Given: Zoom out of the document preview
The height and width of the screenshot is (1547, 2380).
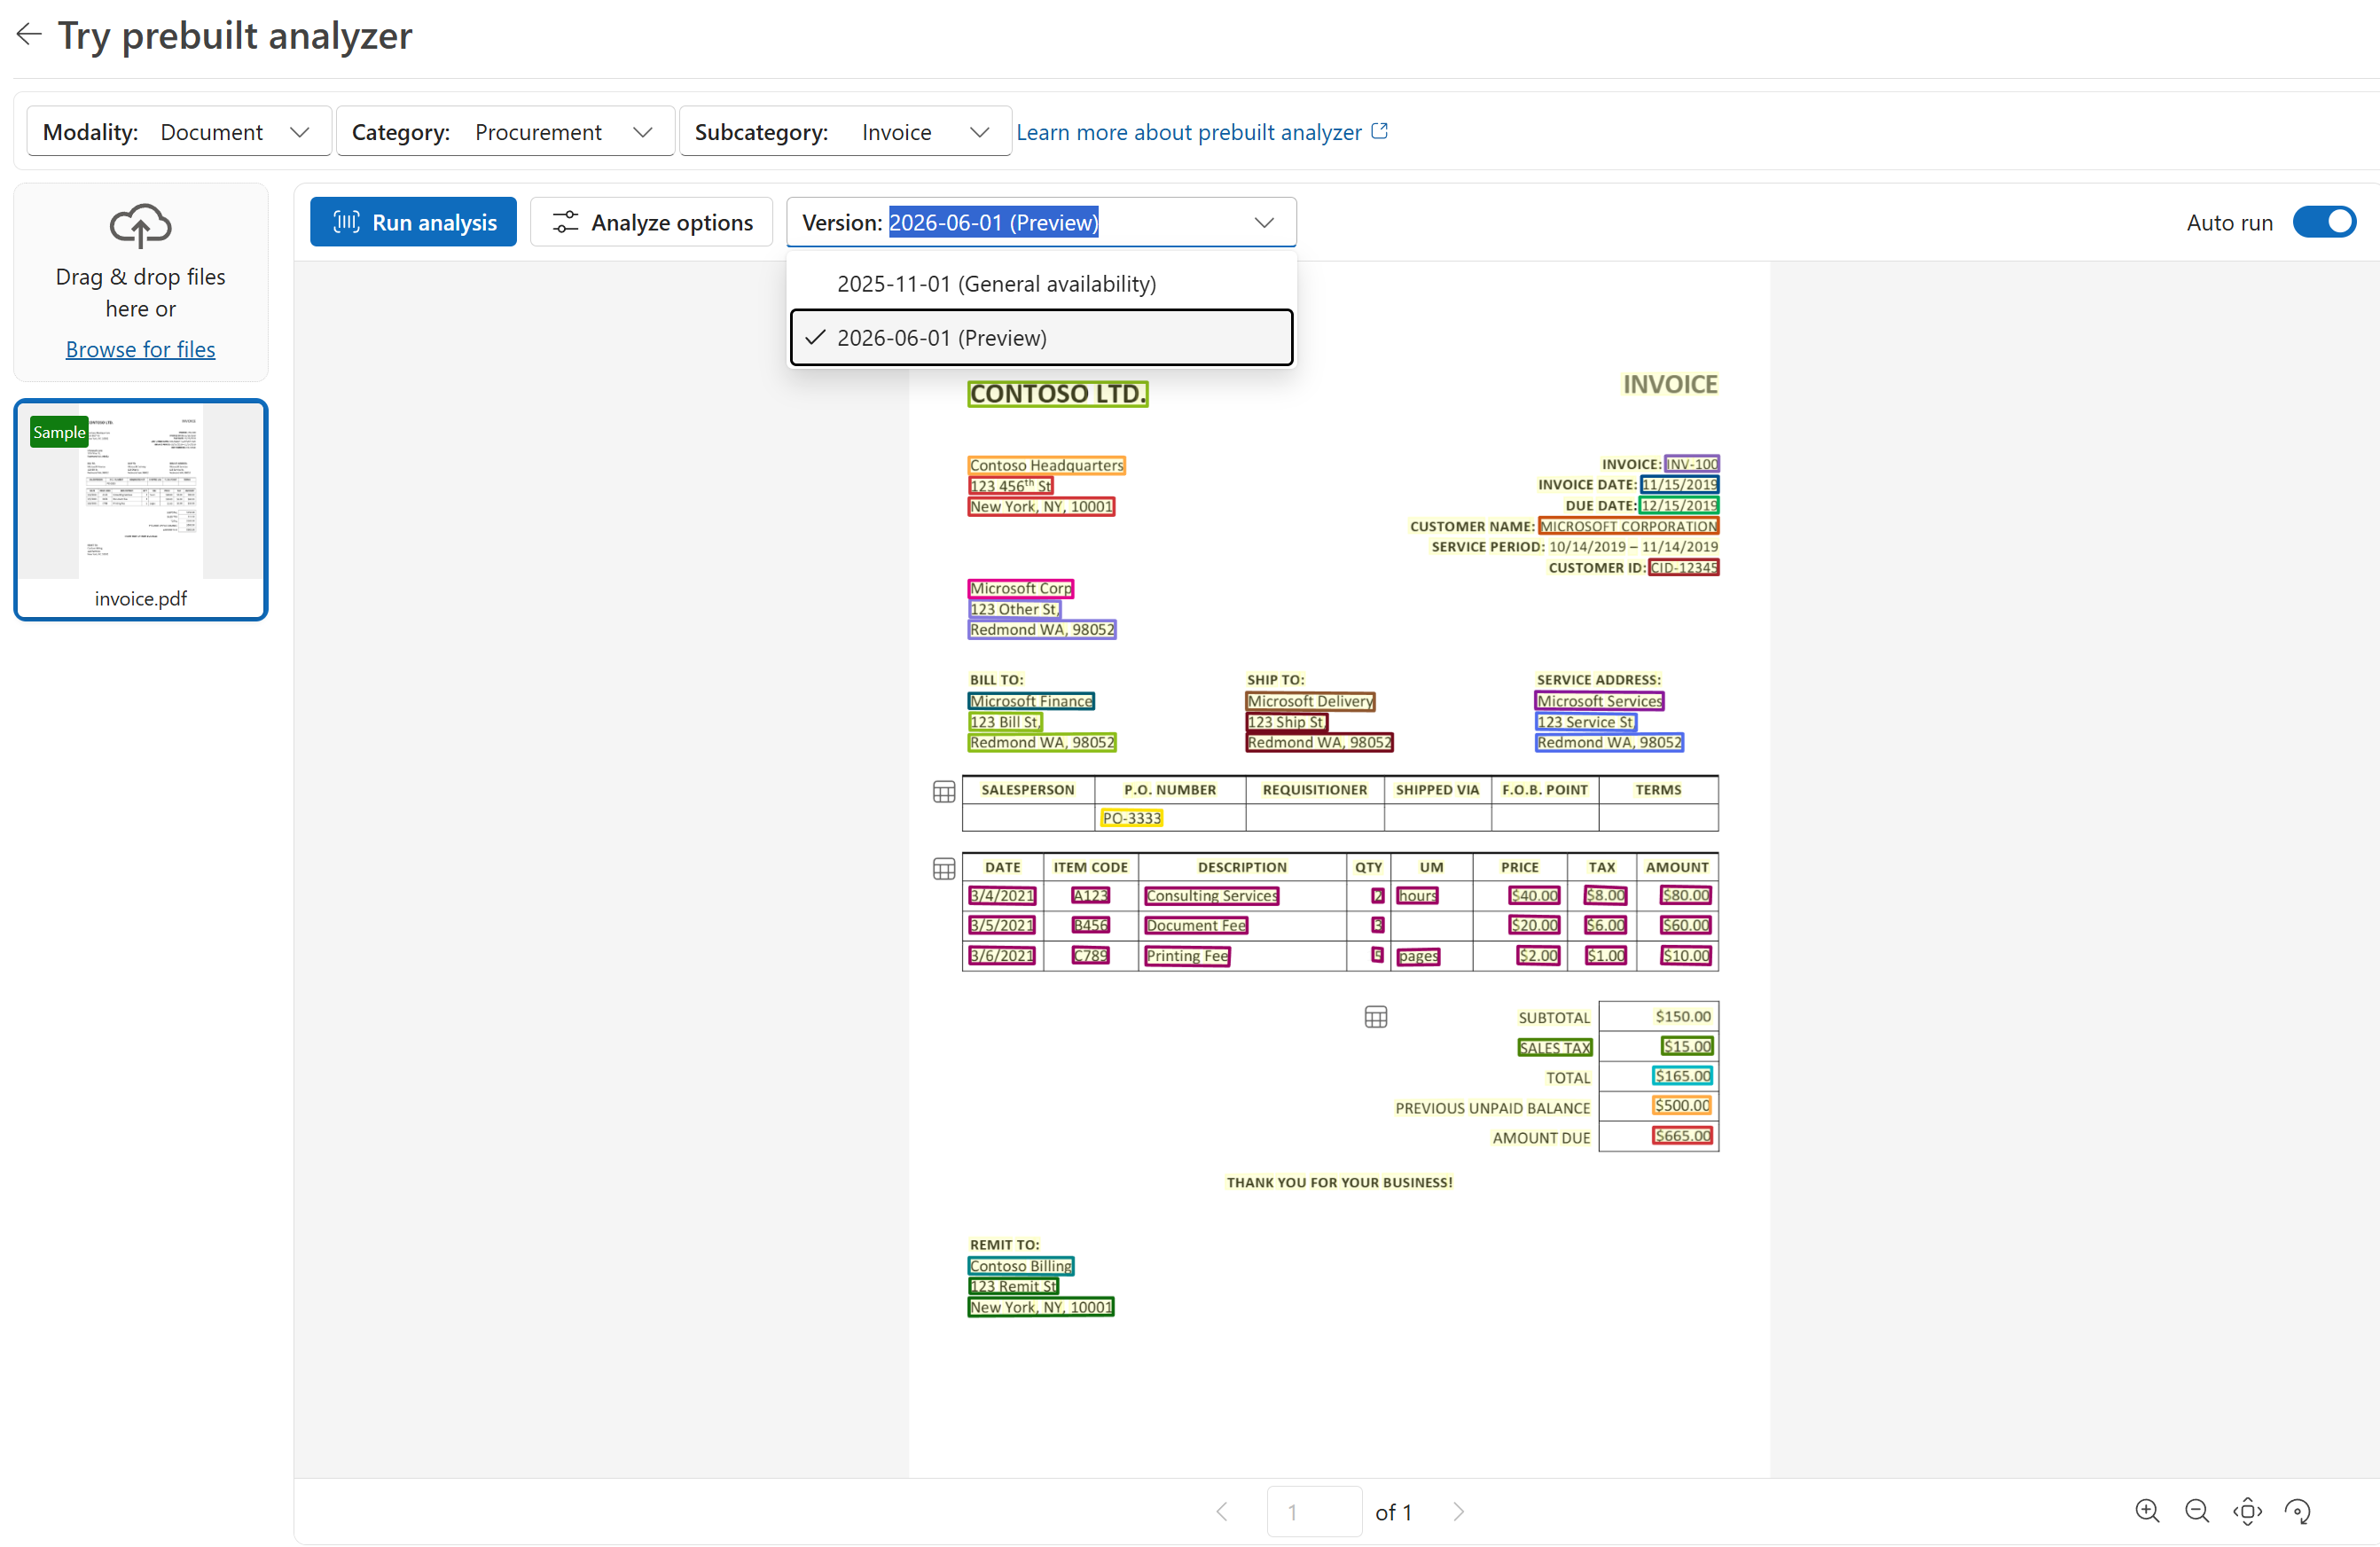Looking at the screenshot, I should (x=2197, y=1511).
